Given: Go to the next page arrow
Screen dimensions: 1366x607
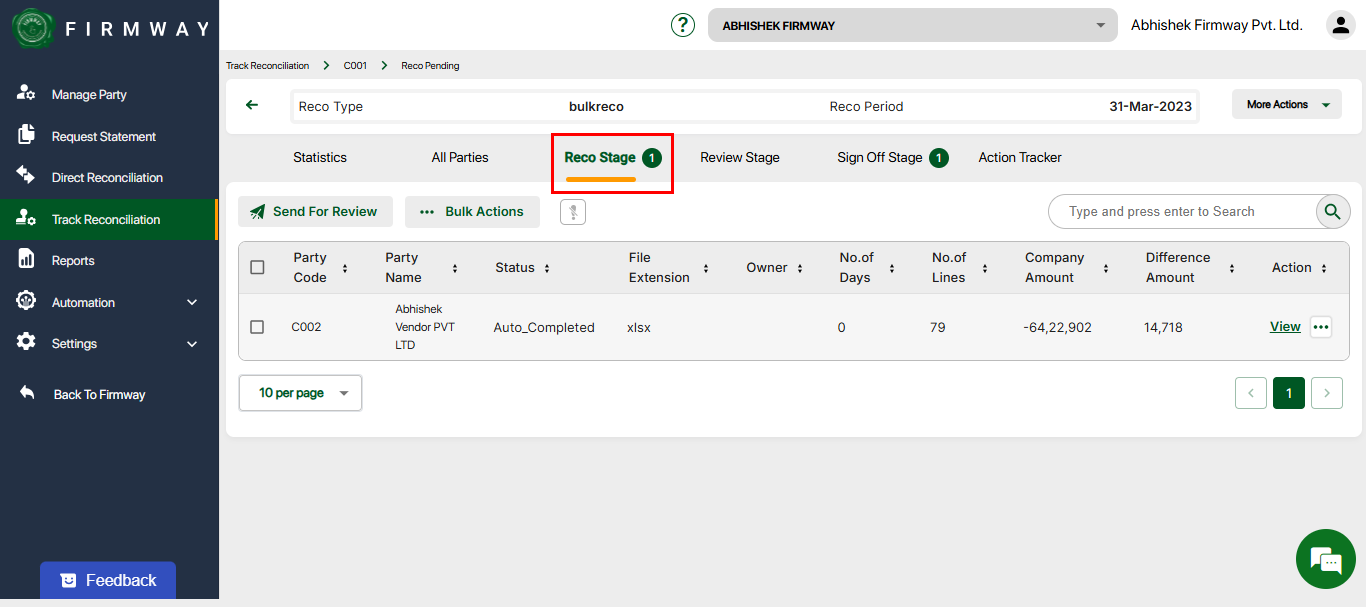Looking at the screenshot, I should 1327,393.
